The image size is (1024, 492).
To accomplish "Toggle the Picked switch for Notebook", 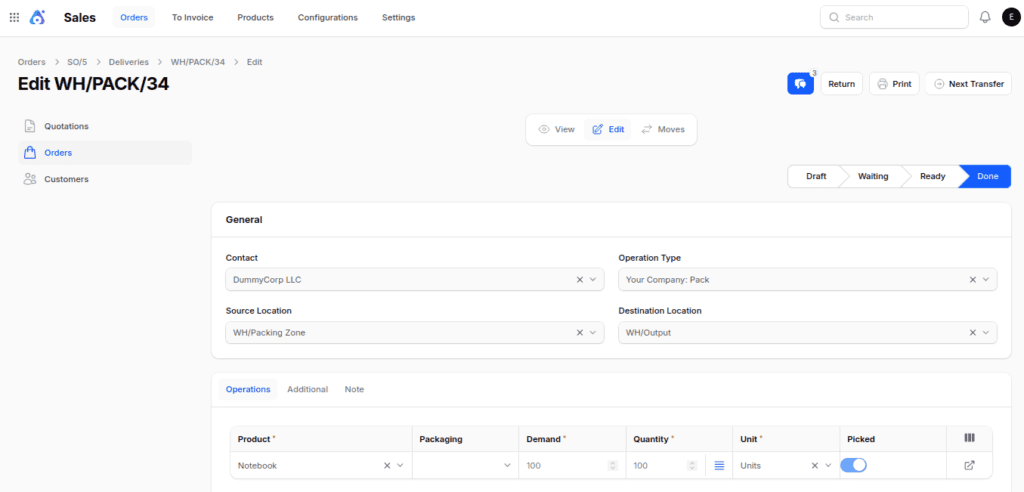I will [854, 465].
